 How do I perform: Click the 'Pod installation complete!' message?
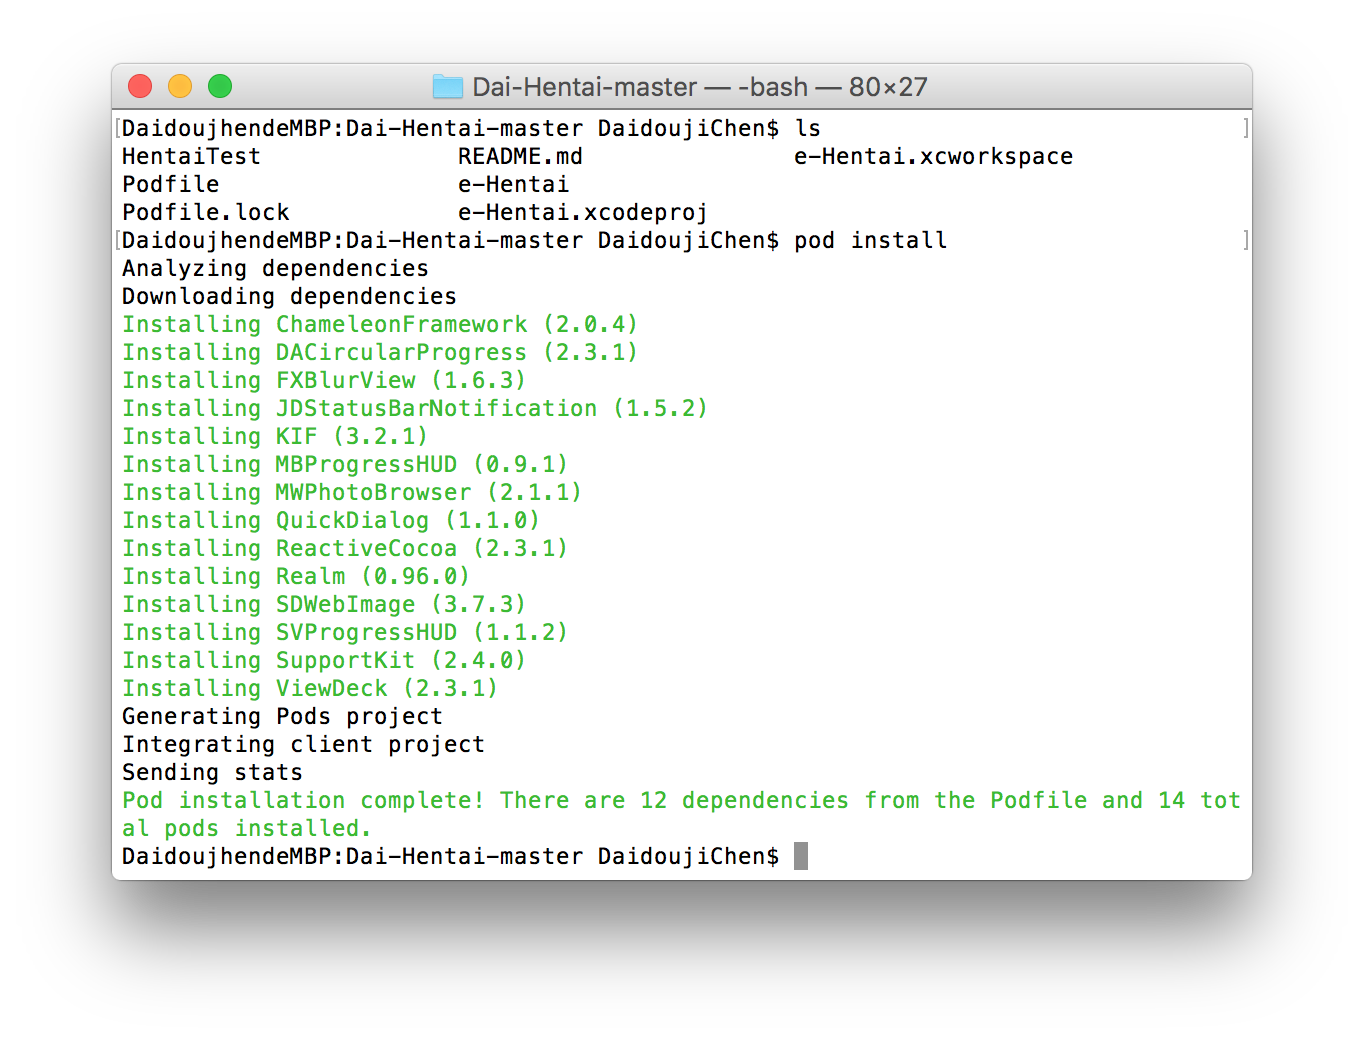point(303,801)
